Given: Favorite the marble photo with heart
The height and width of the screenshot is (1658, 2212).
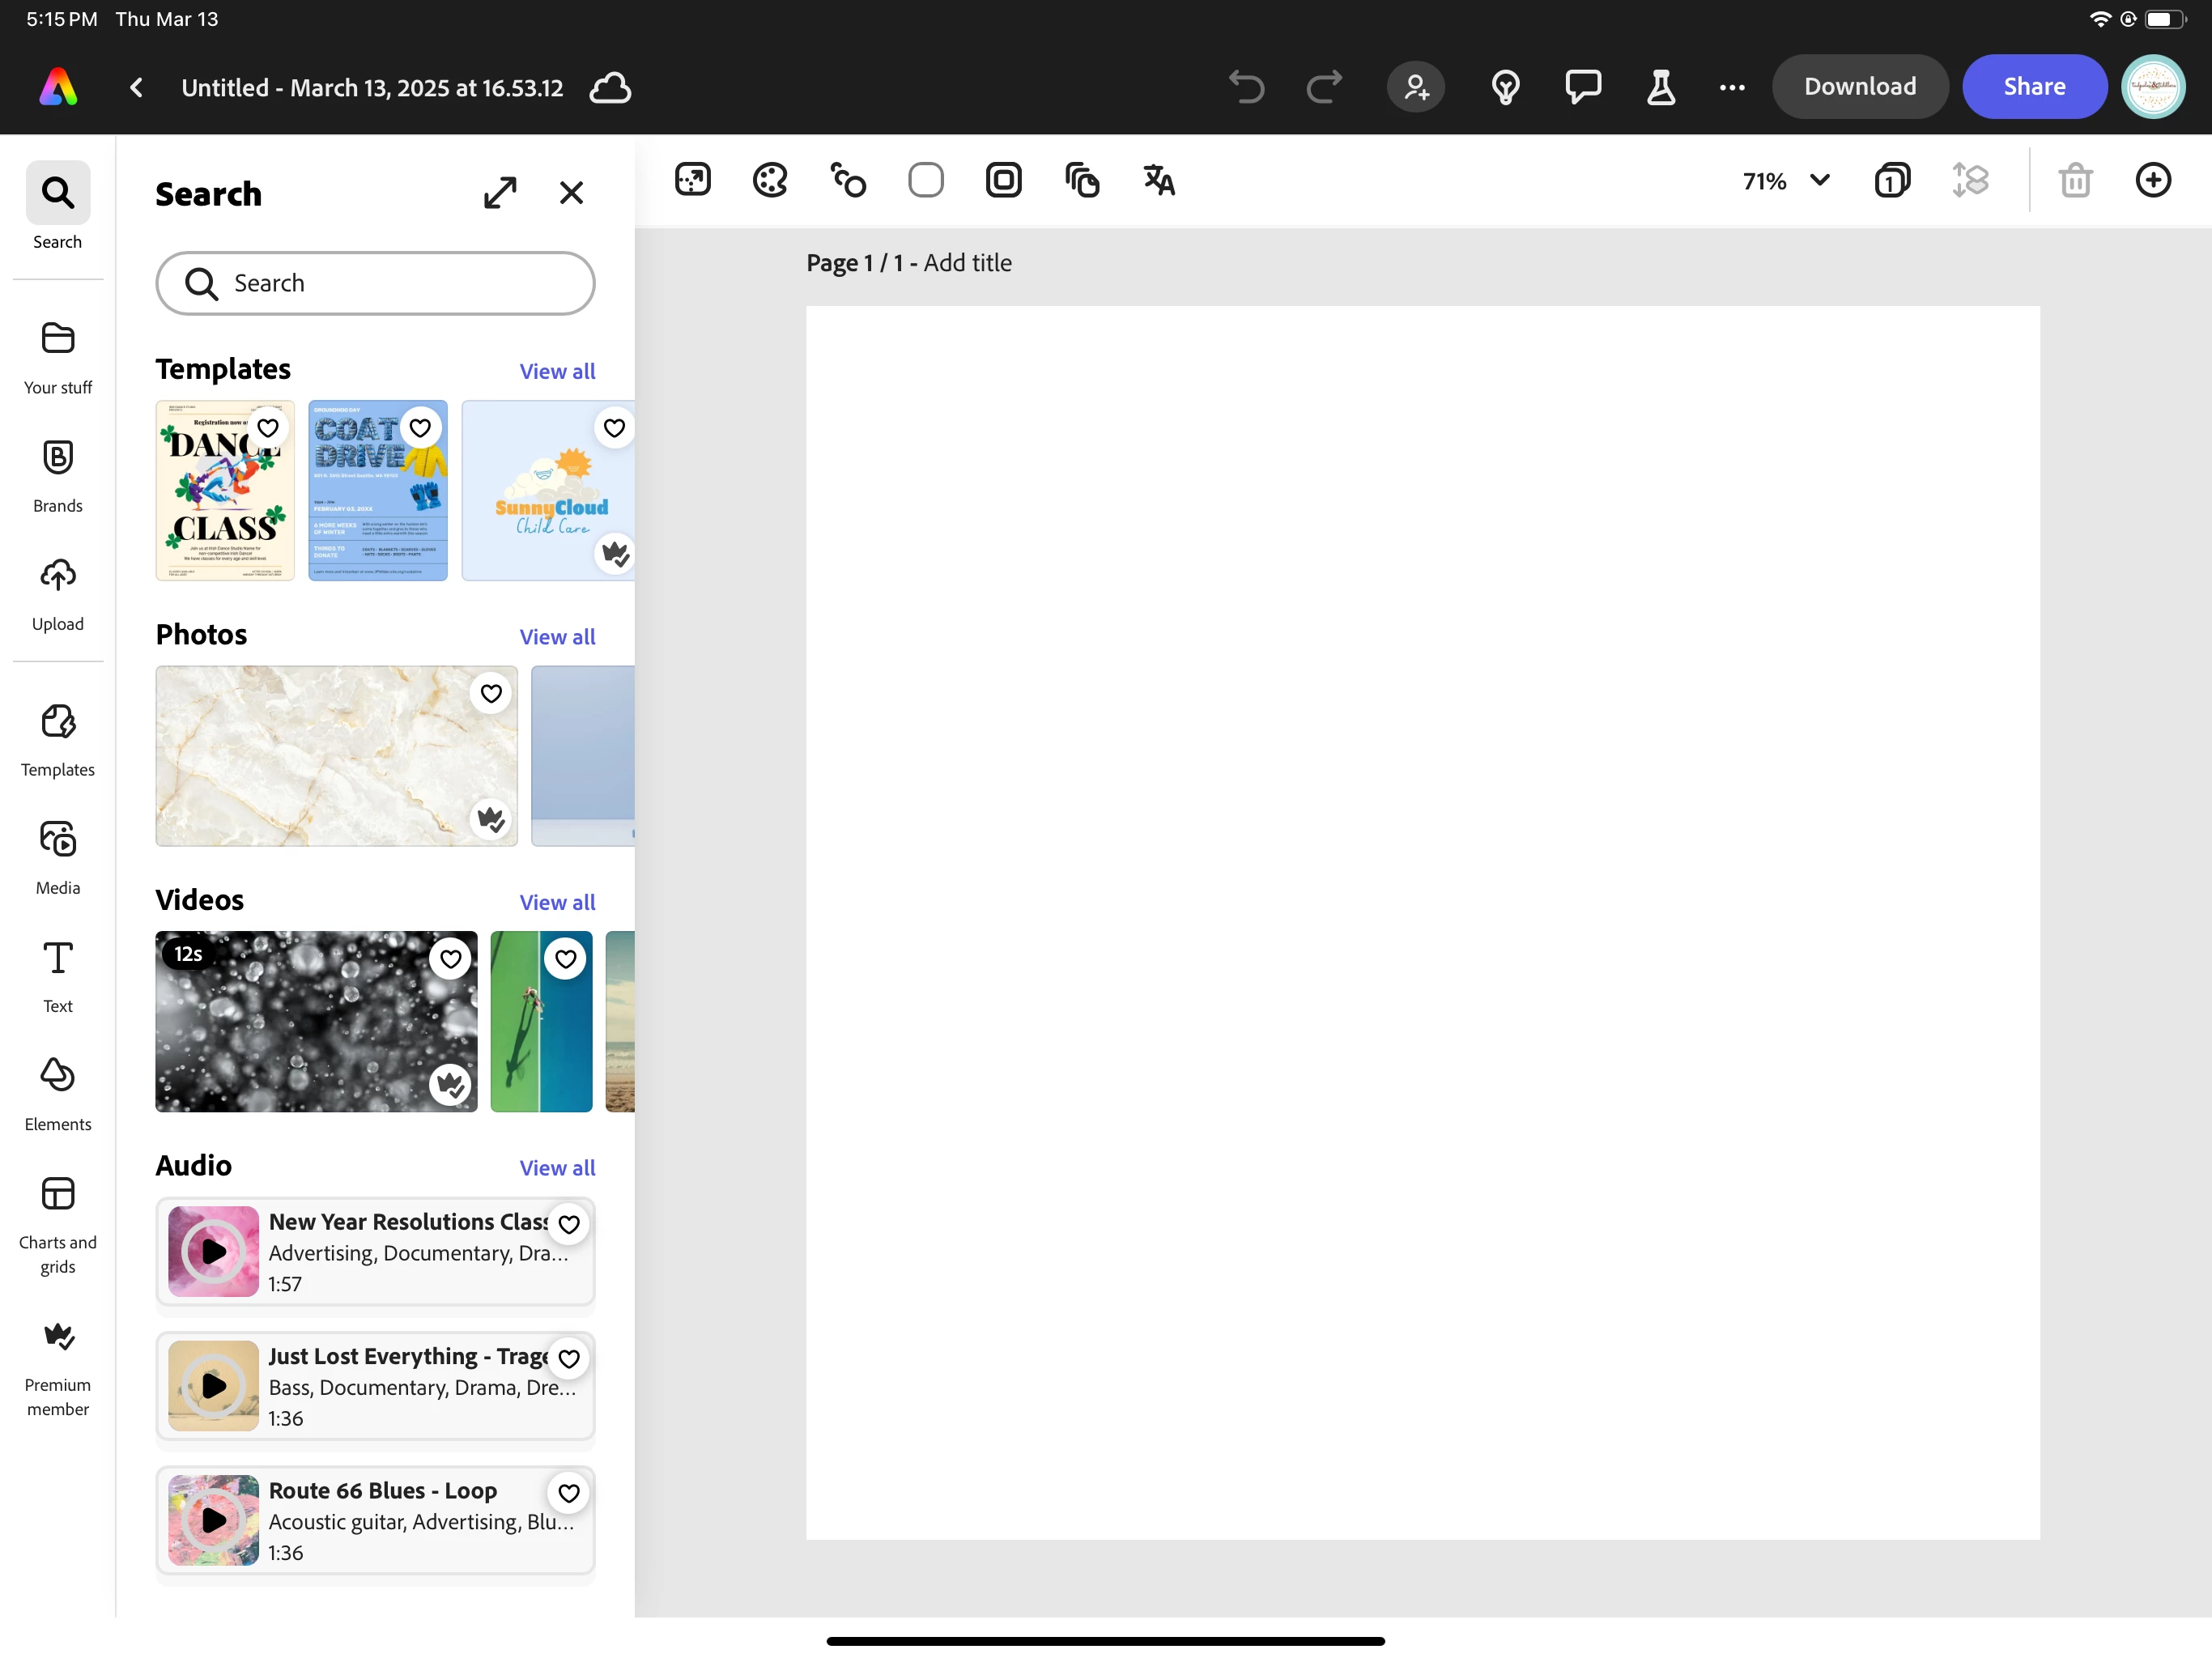Looking at the screenshot, I should click(x=491, y=693).
